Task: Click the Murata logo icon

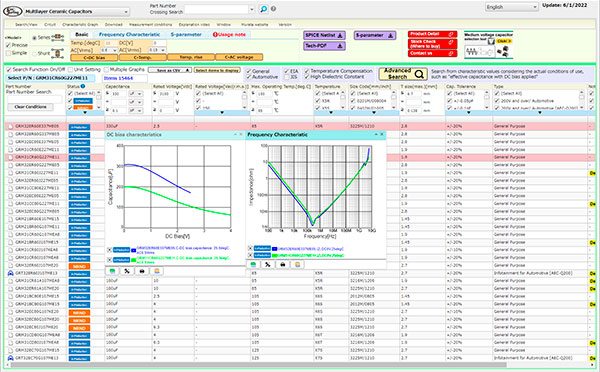Action: 13,11
